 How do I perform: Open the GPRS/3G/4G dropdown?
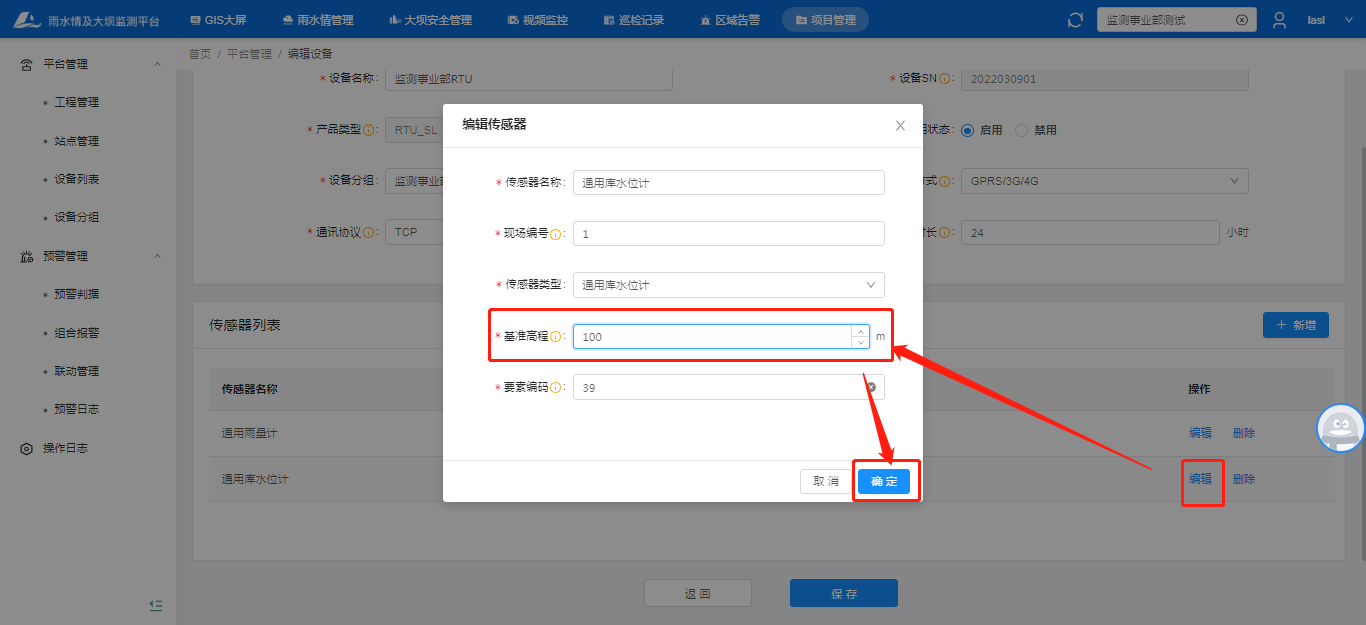(1104, 181)
